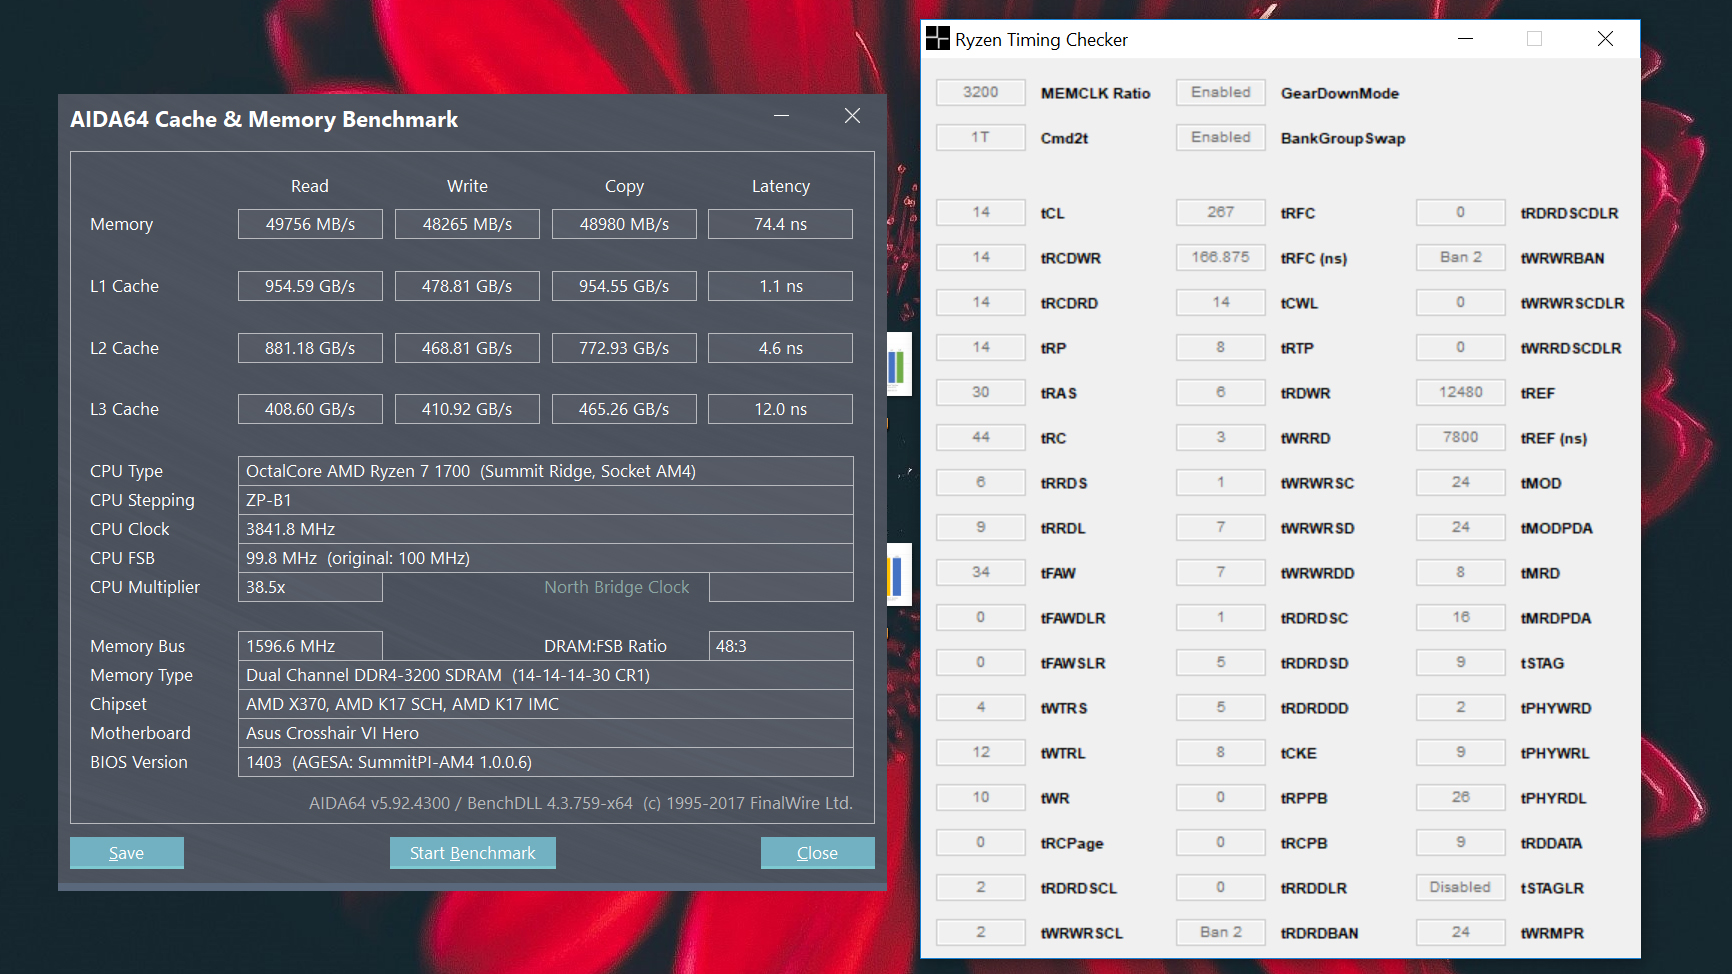
Task: Click the tRRDL value box showing 9
Action: tap(981, 527)
